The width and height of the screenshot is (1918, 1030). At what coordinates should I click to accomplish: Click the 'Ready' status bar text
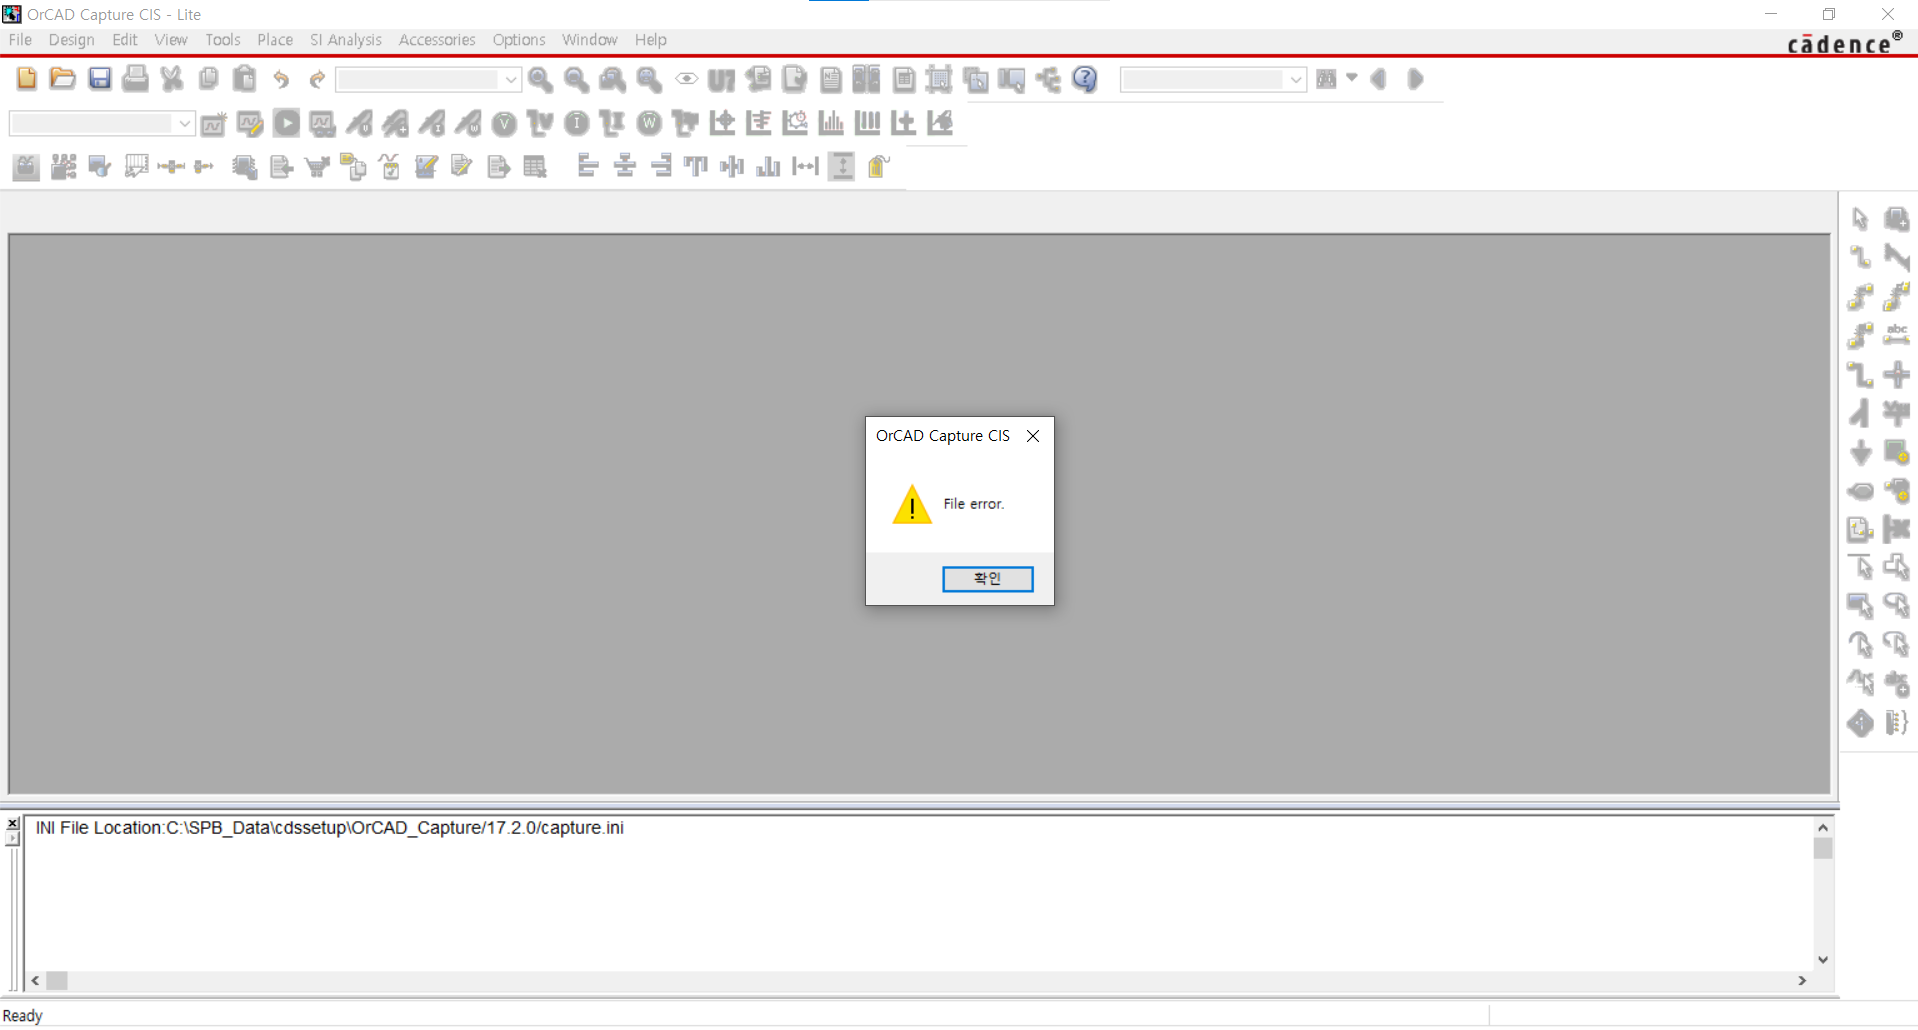23,1016
